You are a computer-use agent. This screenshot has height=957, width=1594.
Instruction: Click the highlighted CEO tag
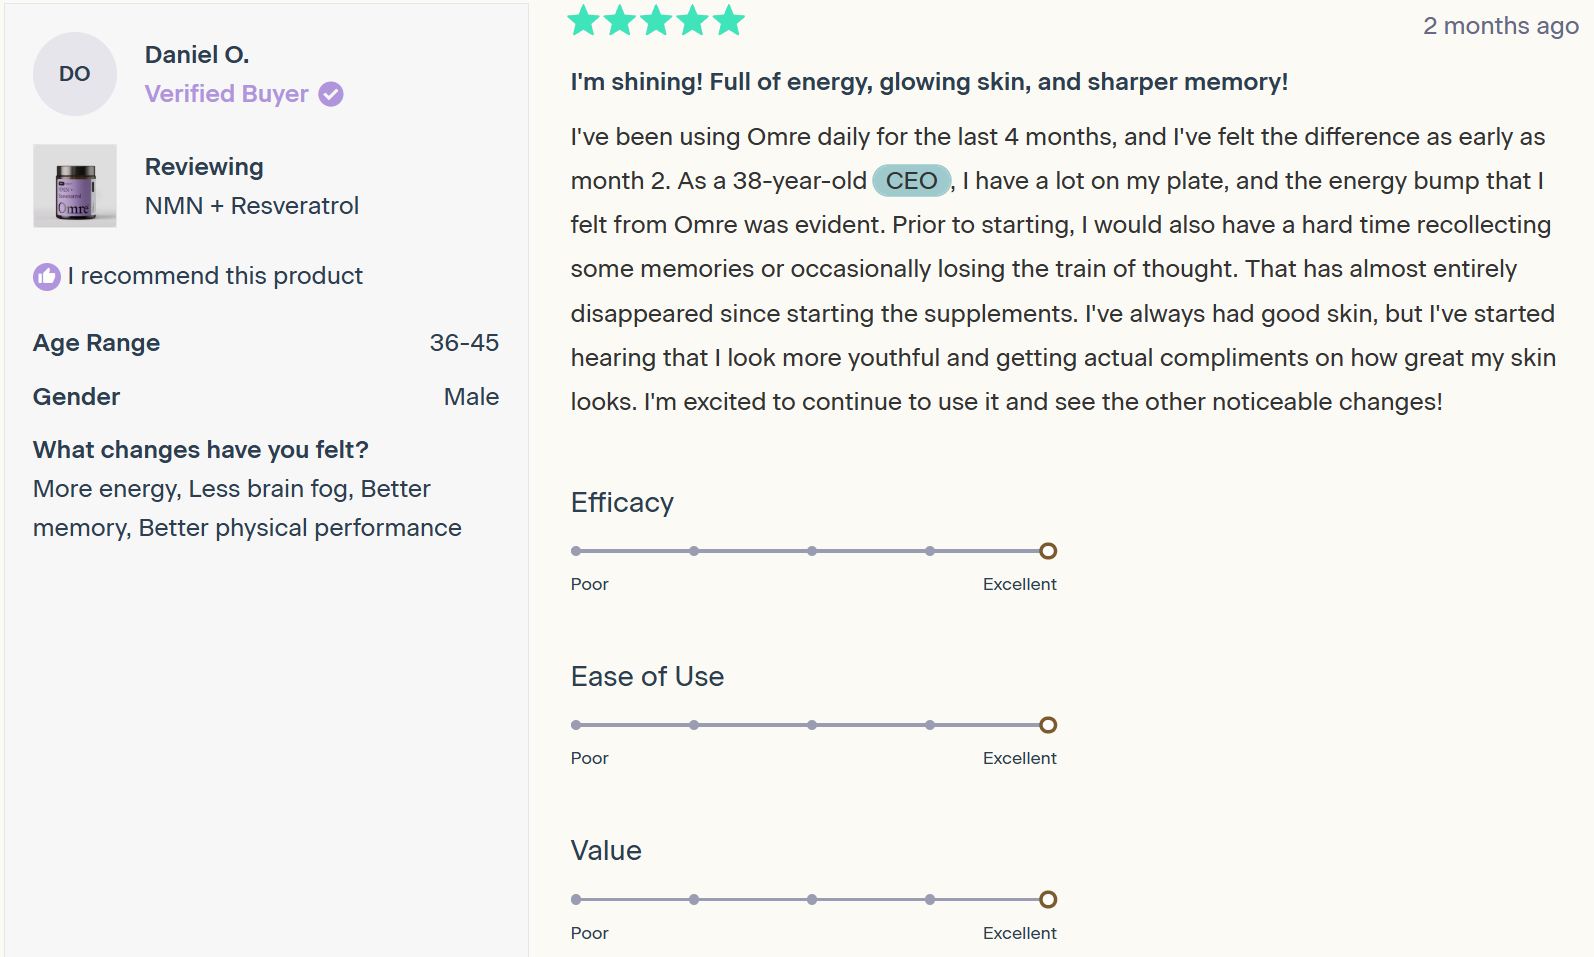pos(911,181)
